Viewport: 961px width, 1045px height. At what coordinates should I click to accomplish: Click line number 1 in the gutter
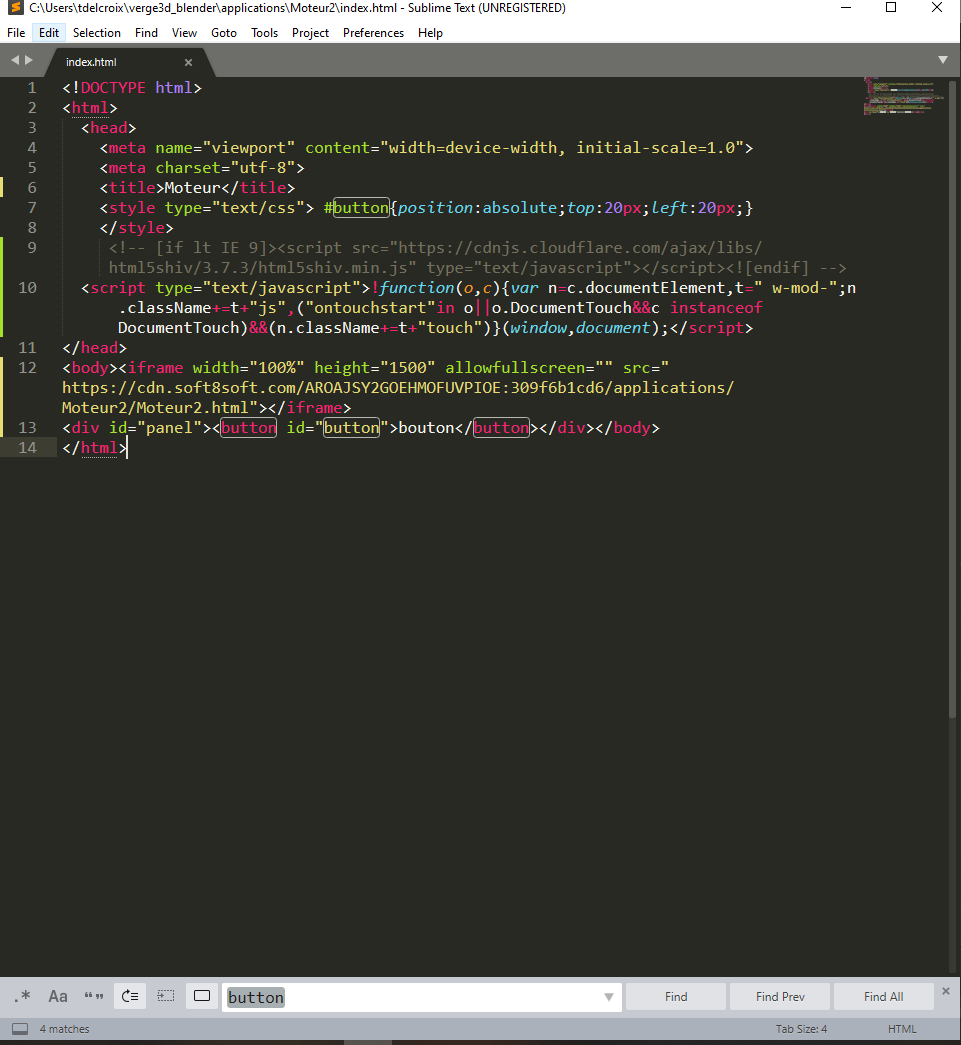pos(31,88)
